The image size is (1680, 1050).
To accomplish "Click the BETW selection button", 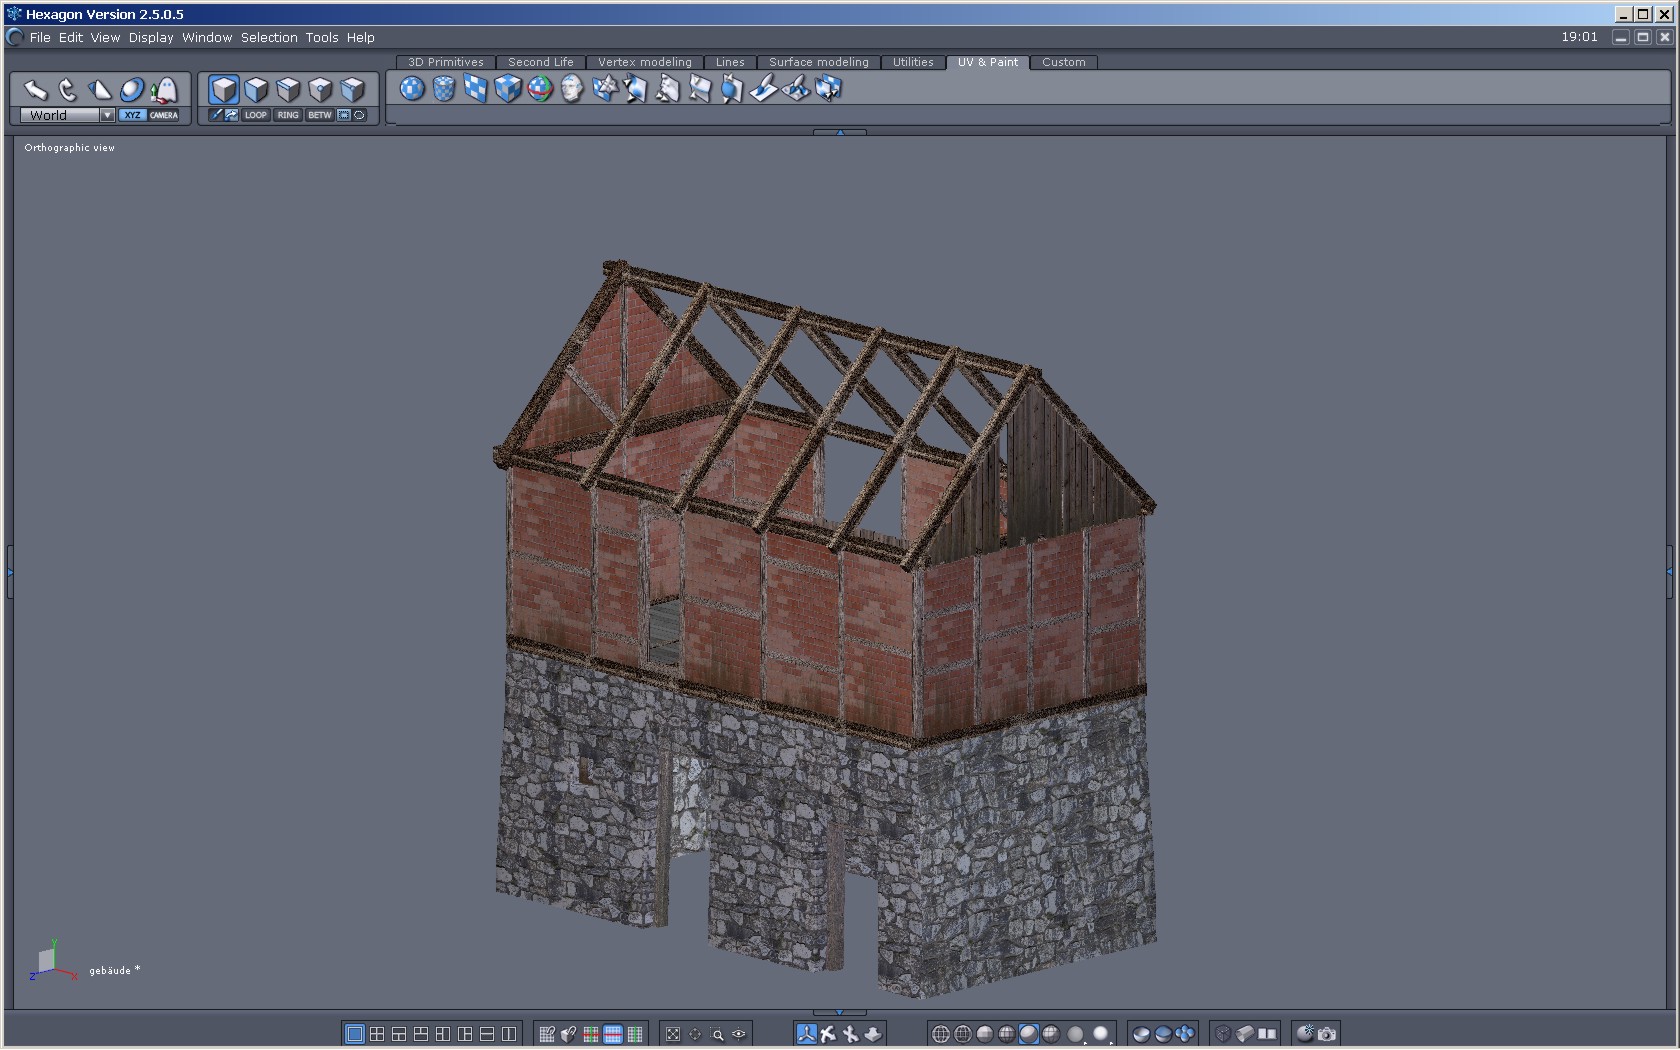I will click(x=319, y=115).
